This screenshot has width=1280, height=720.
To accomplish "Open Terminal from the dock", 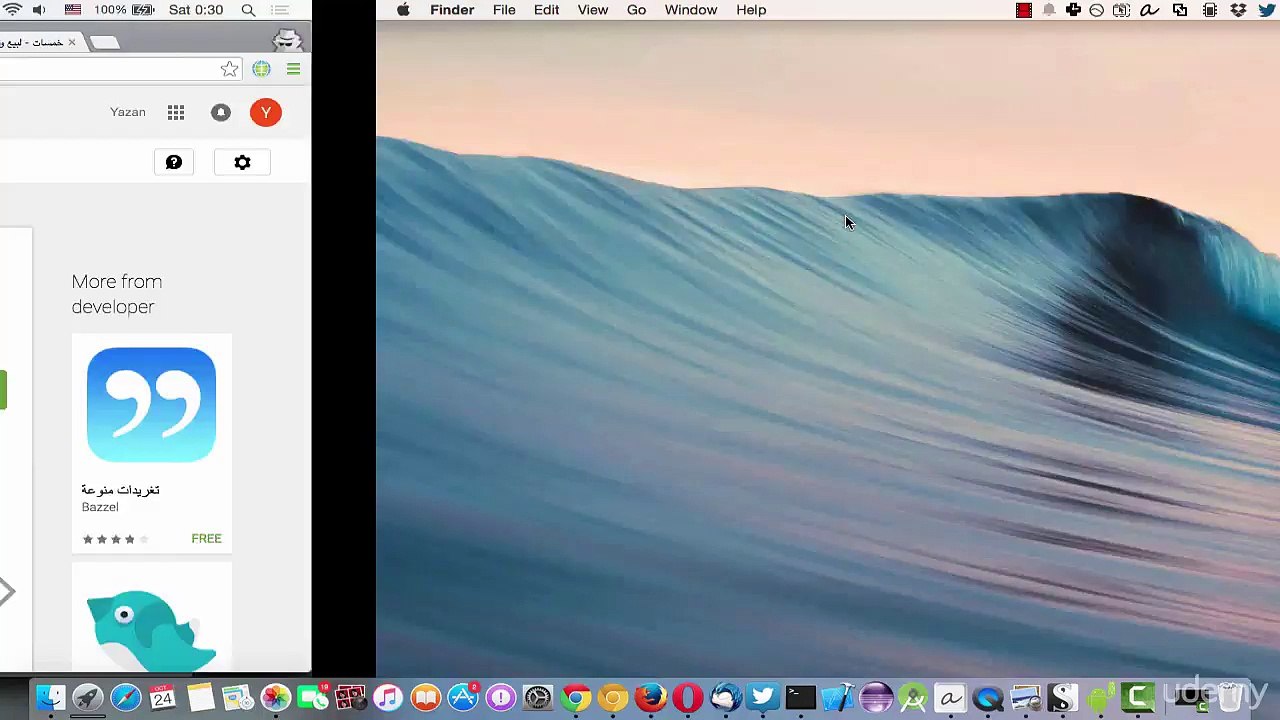I will (x=800, y=697).
